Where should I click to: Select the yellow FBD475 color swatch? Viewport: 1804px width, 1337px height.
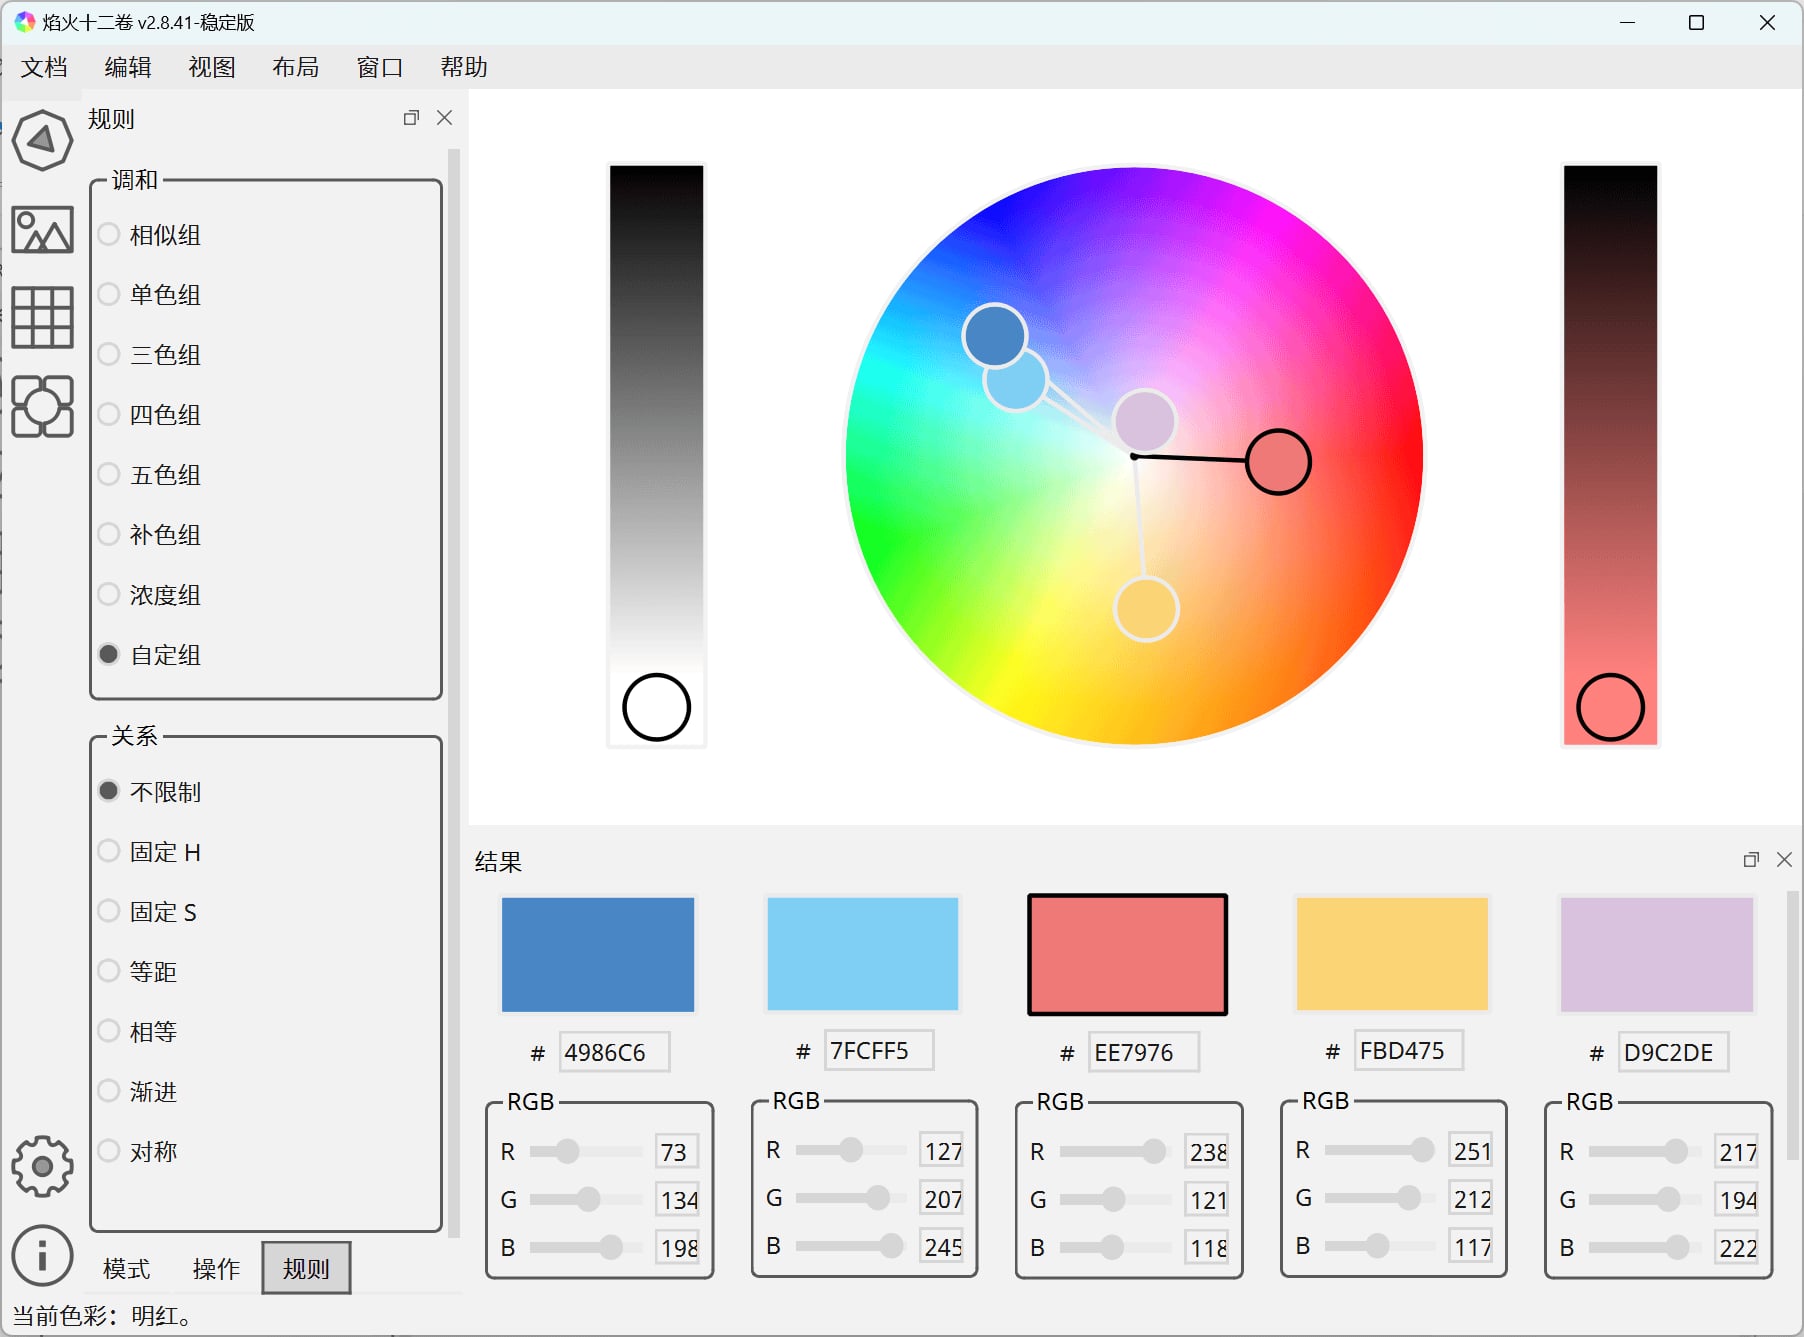[x=1392, y=954]
